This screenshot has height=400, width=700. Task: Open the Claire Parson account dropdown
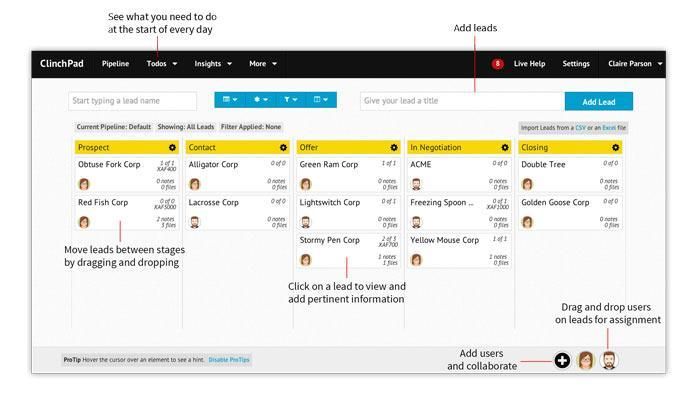pos(635,64)
